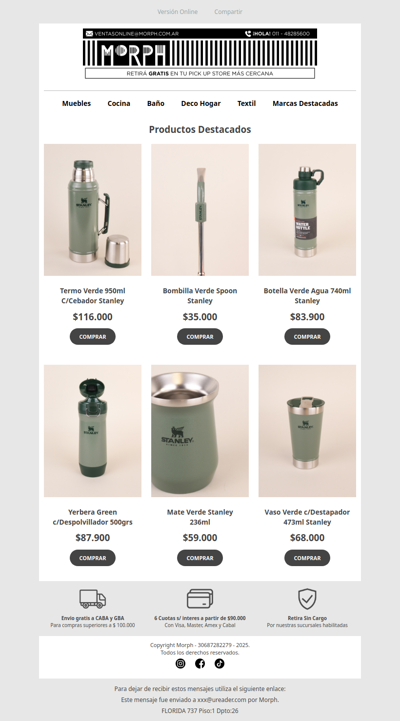
Task: Click the credit cards icon
Action: coord(200,599)
